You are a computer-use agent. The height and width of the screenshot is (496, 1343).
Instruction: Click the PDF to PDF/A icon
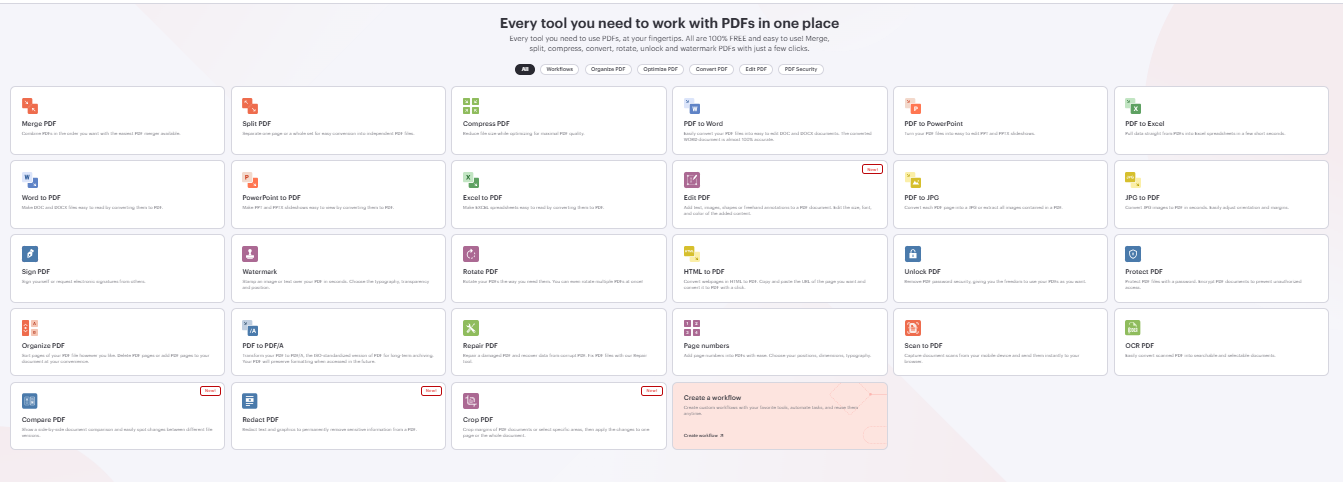click(x=250, y=327)
